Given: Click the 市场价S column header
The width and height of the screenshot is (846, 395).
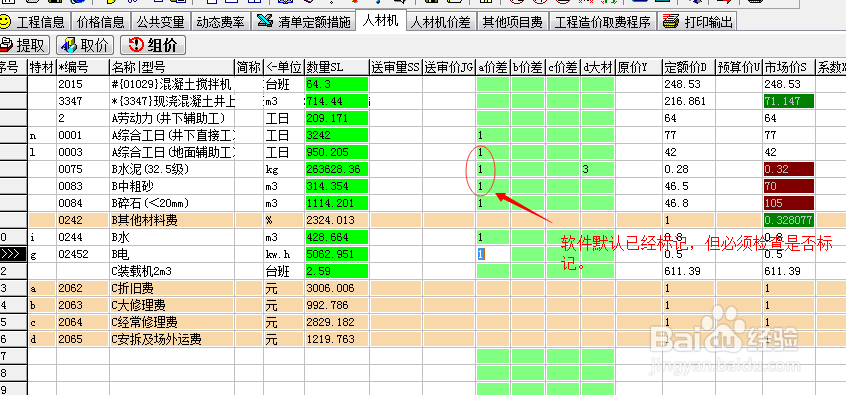Looking at the screenshot, I should pos(788,67).
